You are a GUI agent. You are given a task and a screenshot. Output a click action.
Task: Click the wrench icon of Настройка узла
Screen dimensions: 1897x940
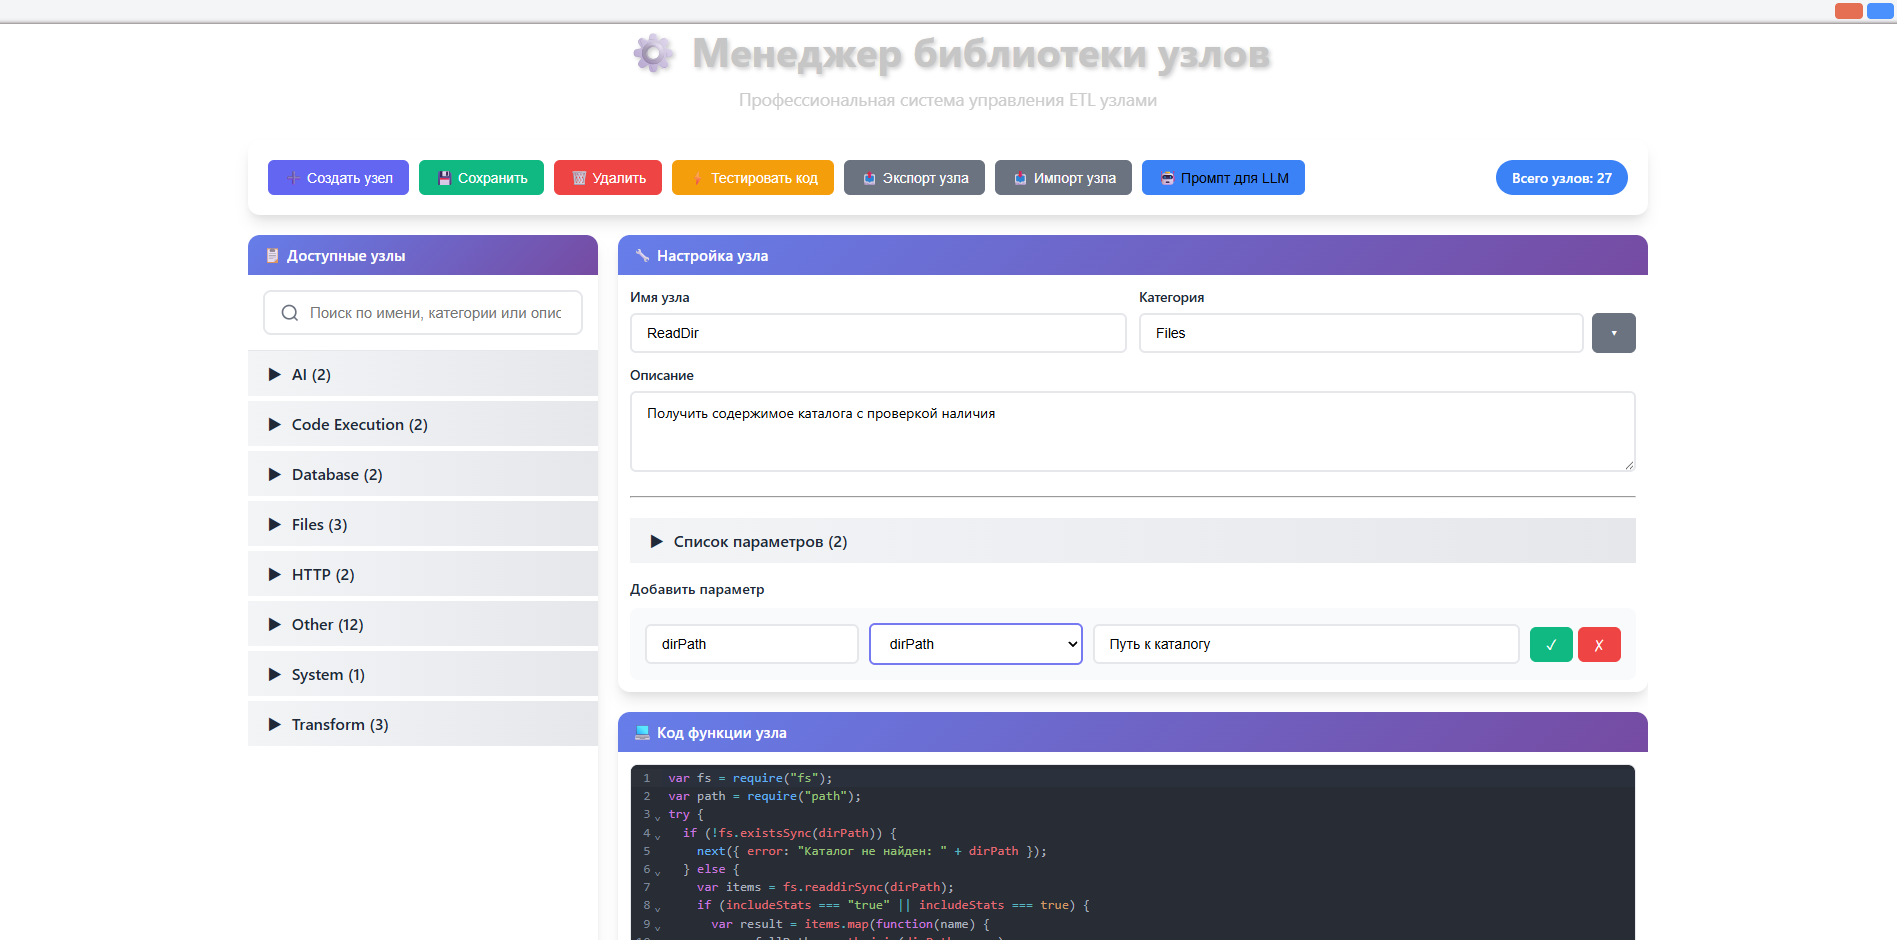[642, 256]
